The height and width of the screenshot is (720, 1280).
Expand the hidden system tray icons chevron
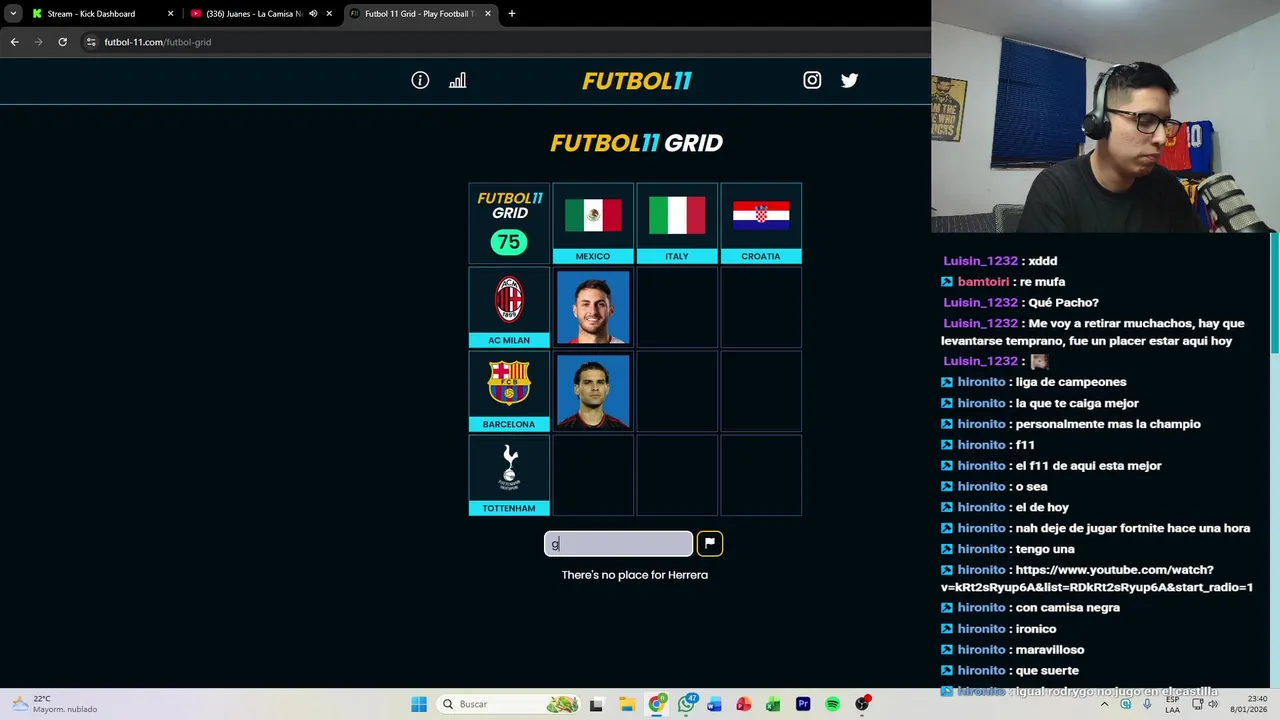coord(1105,704)
